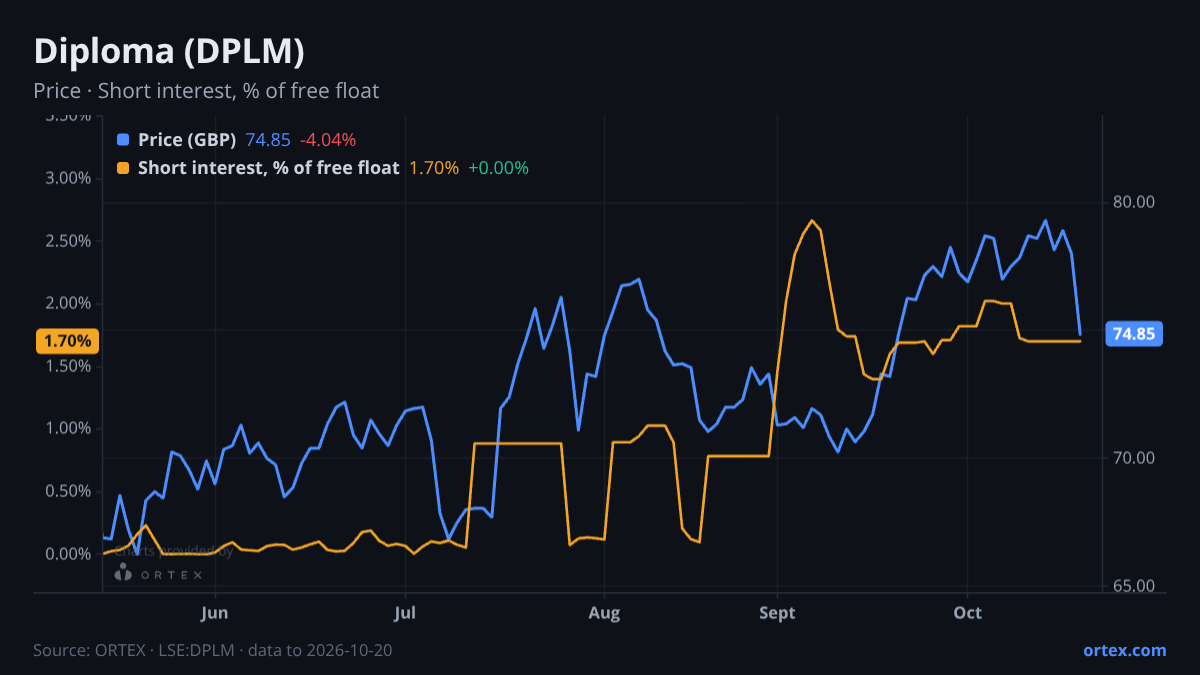The width and height of the screenshot is (1200, 675).
Task: Click the Jul x-axis label
Action: pyautogui.click(x=405, y=613)
